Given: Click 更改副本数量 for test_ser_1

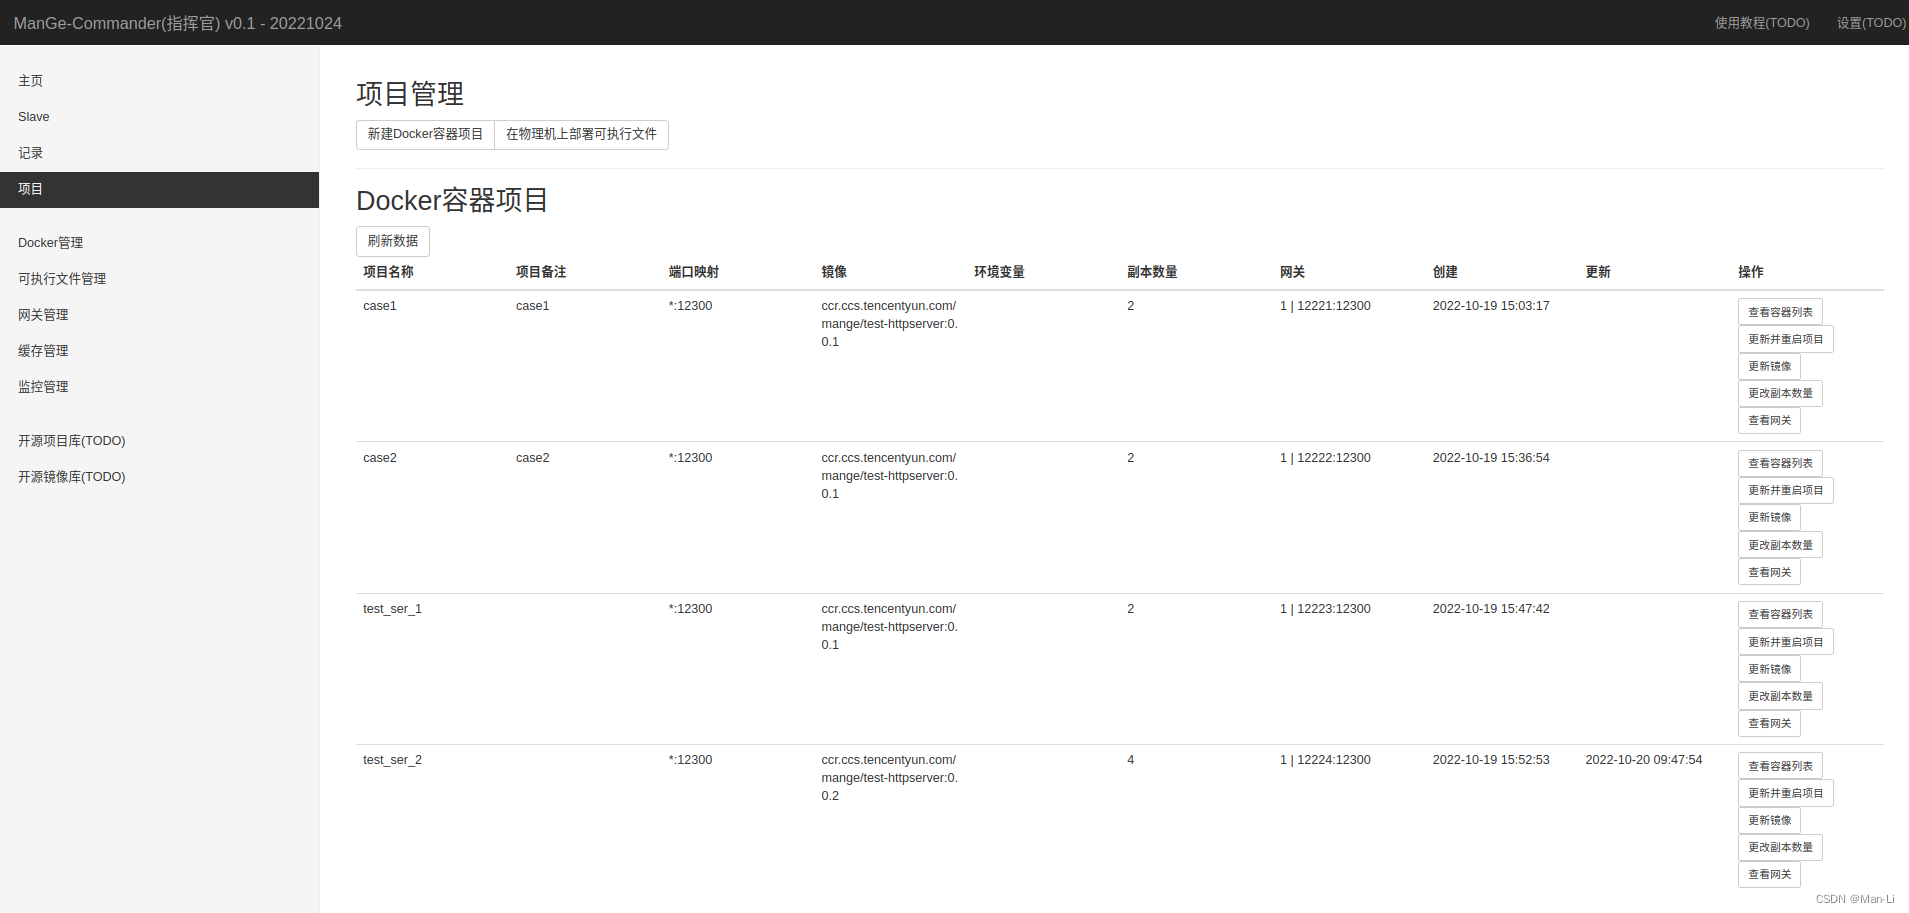Looking at the screenshot, I should tap(1780, 696).
